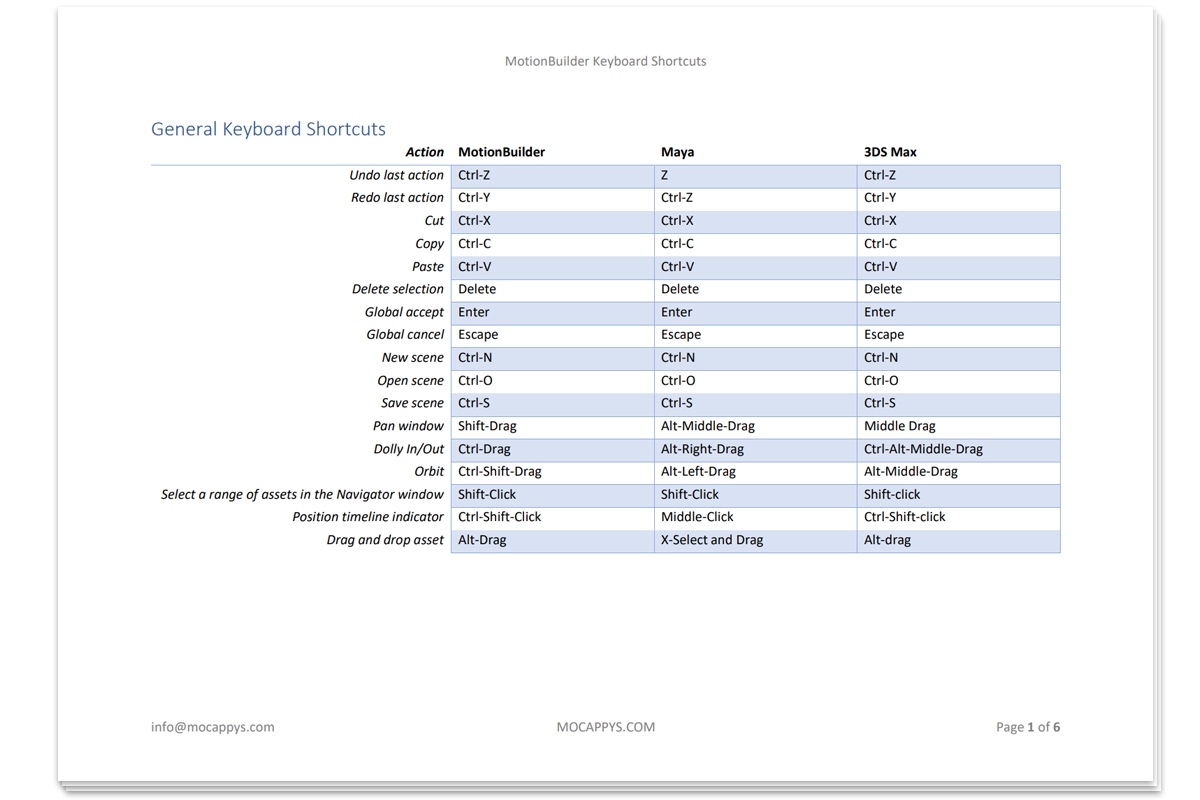Click the info@mocappys.com email in footer

pos(212,727)
